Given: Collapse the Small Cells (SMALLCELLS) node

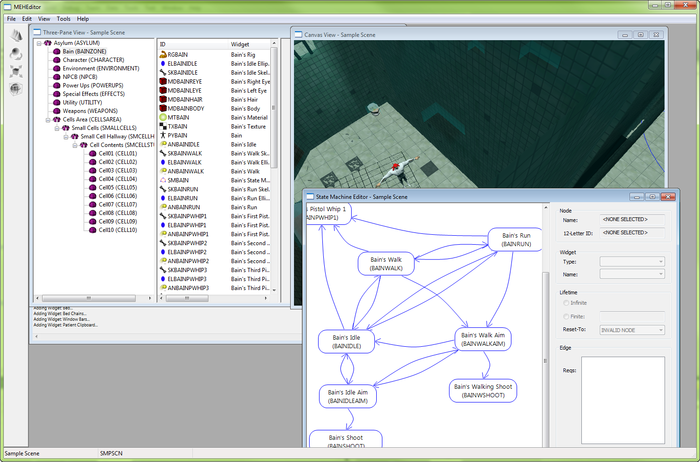Looking at the screenshot, I should tap(57, 128).
